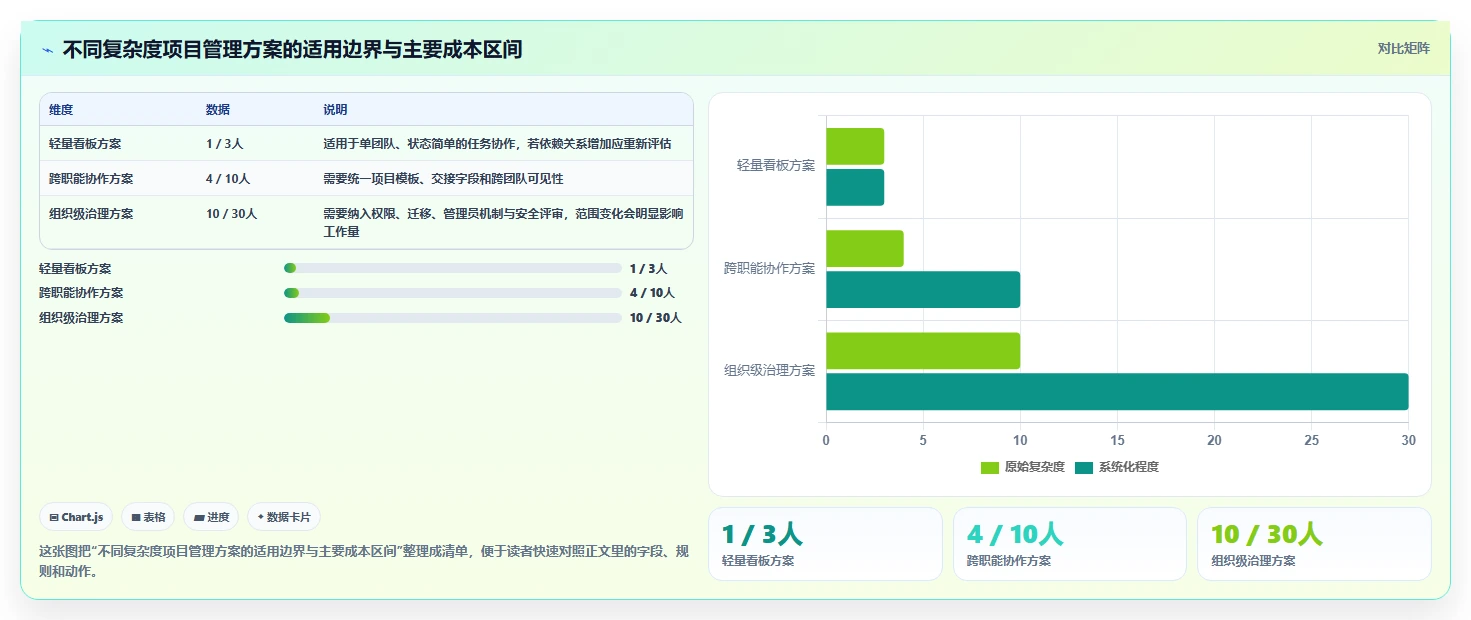Click description starting 适用于单团队
The height and width of the screenshot is (620, 1471).
tap(497, 143)
